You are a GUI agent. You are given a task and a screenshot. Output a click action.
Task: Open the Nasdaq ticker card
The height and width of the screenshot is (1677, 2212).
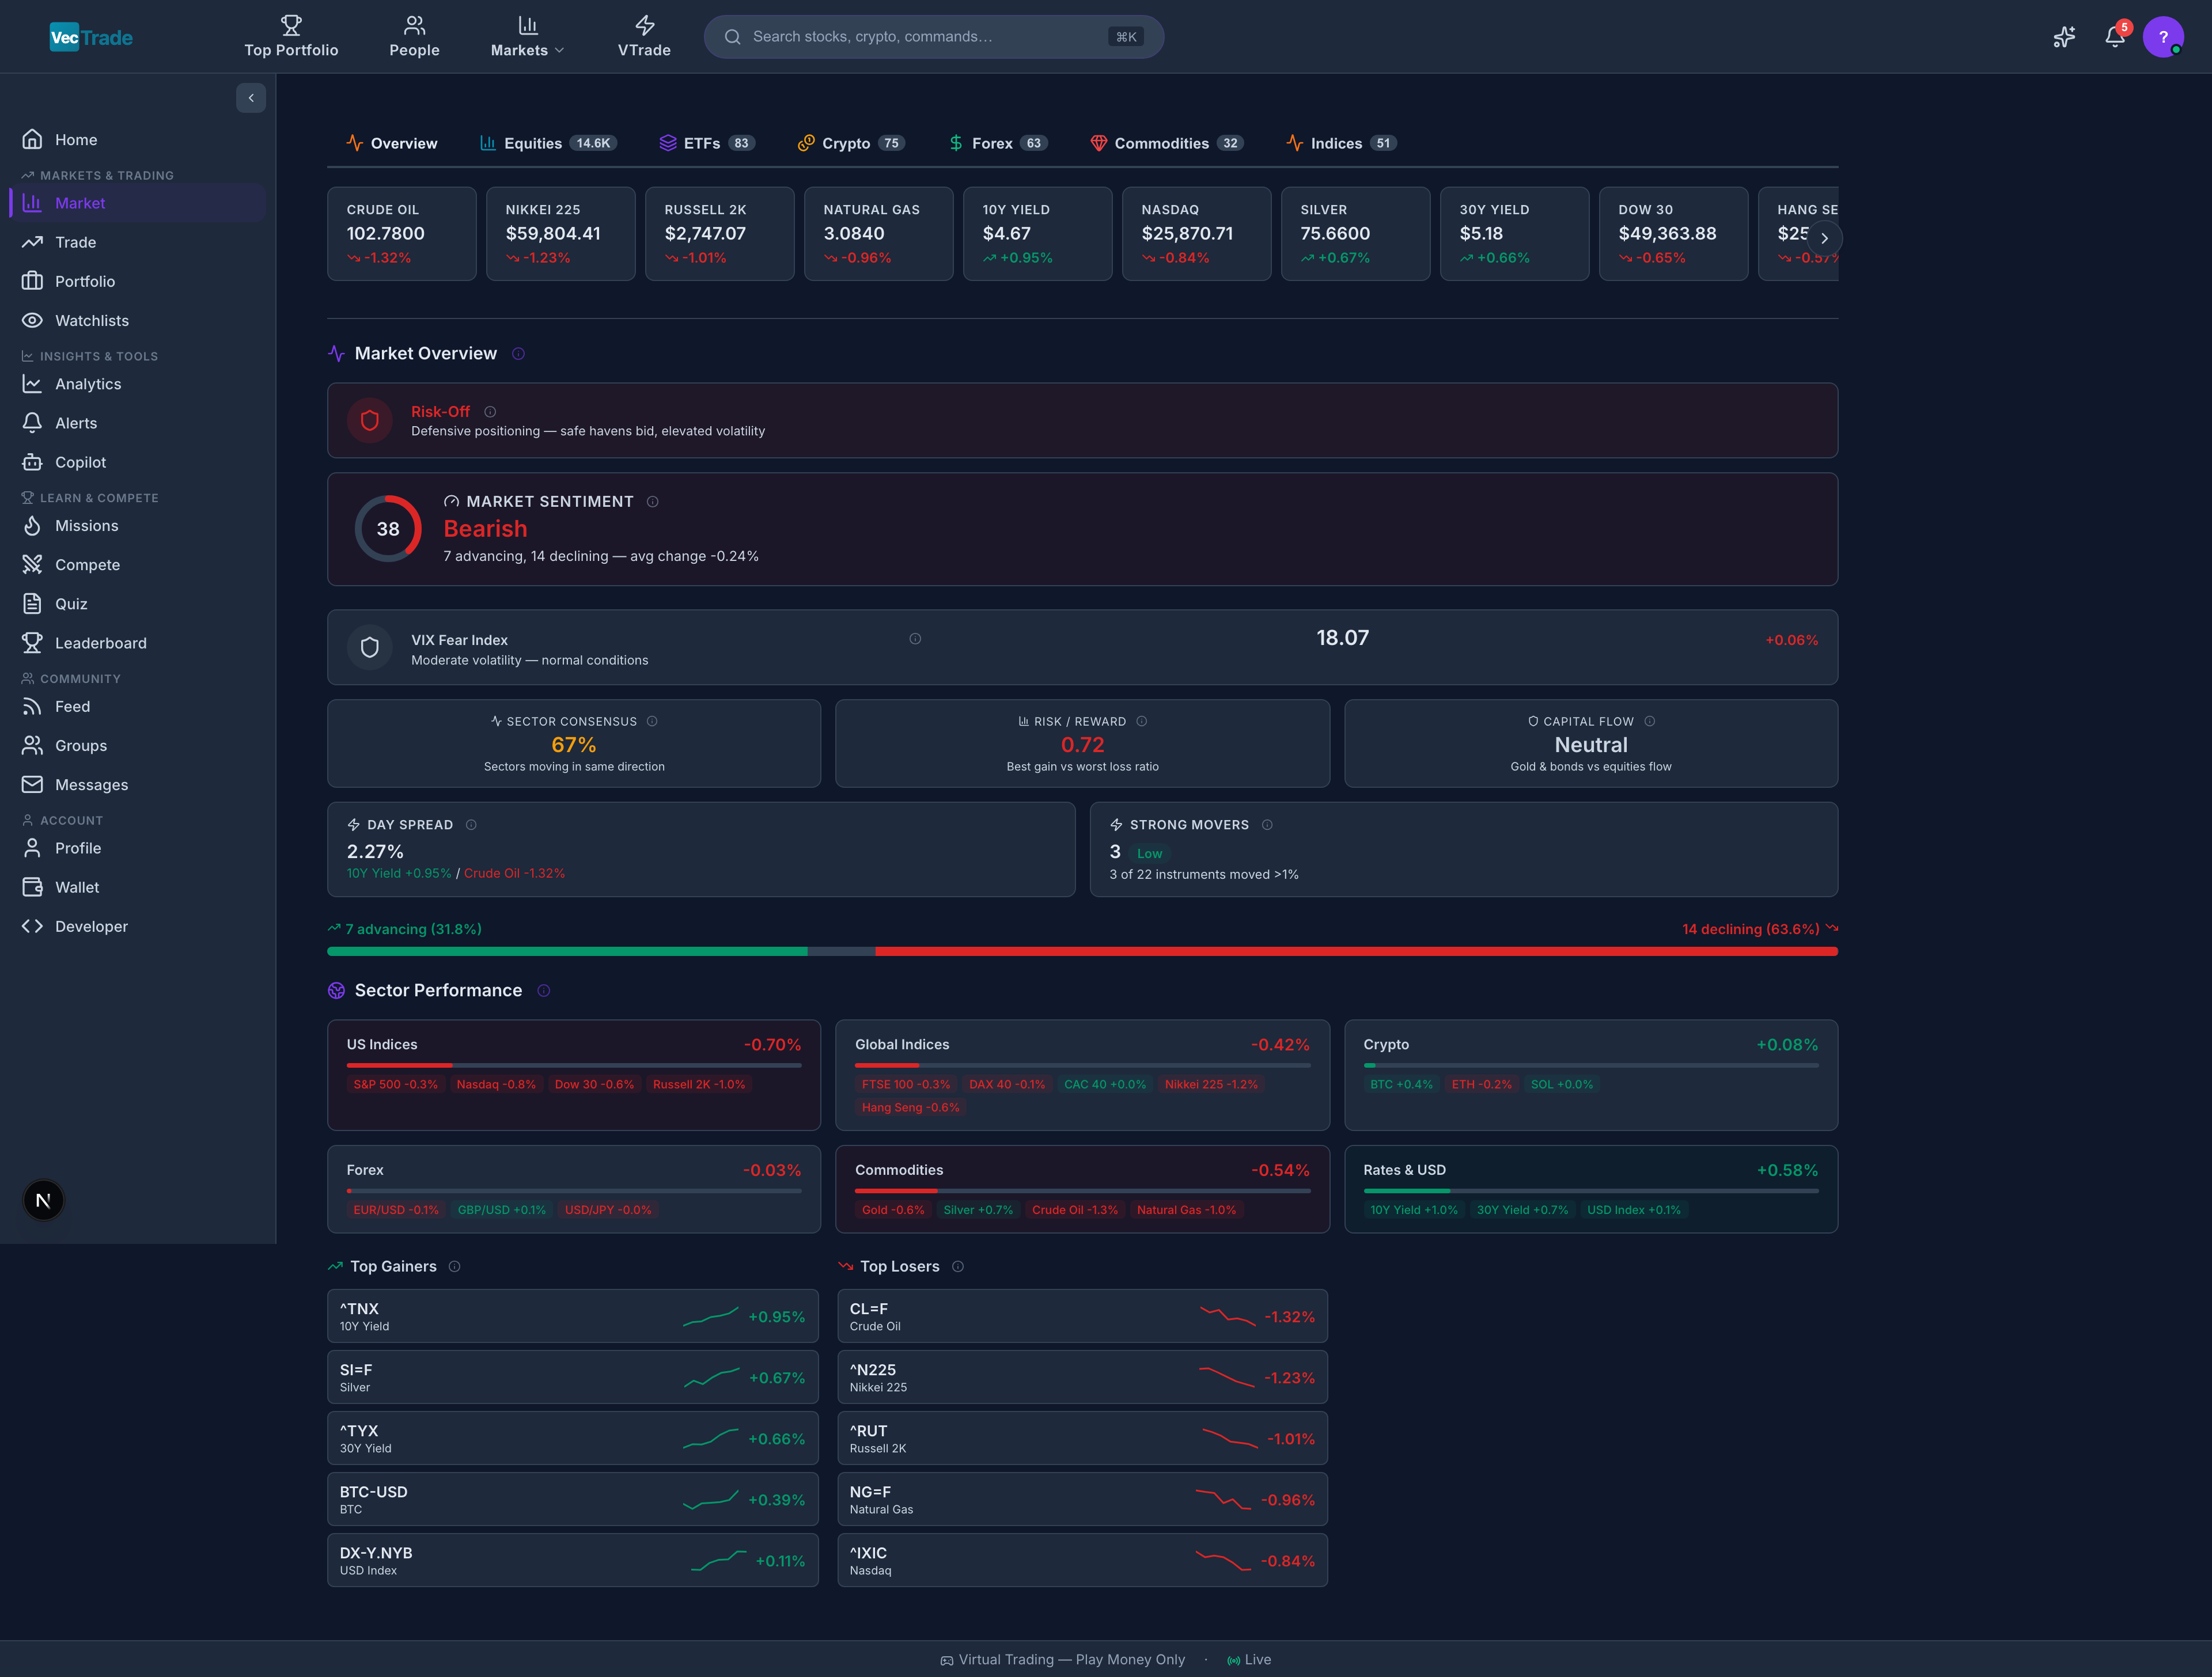click(x=1197, y=234)
